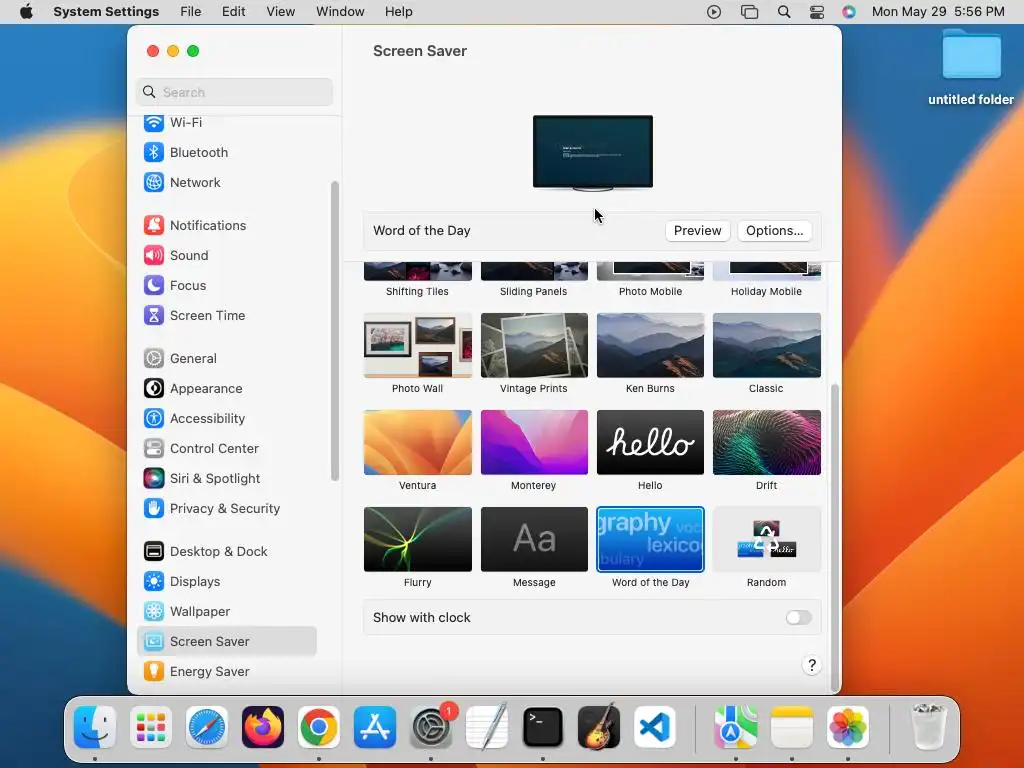1024x768 pixels.
Task: Click the sidebar Search field
Action: pyautogui.click(x=234, y=92)
